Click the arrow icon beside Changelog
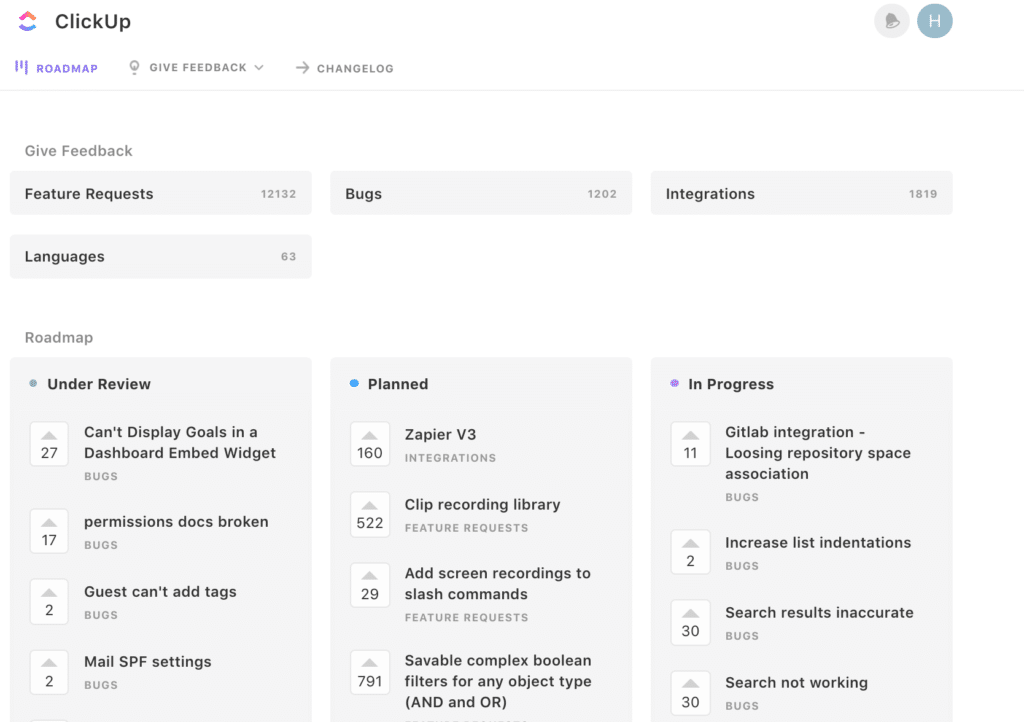The image size is (1024, 722). [302, 68]
